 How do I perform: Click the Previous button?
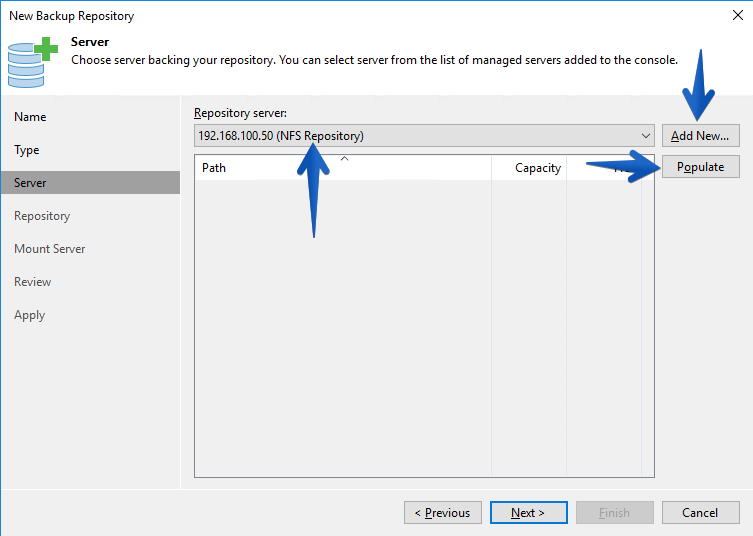click(x=443, y=513)
